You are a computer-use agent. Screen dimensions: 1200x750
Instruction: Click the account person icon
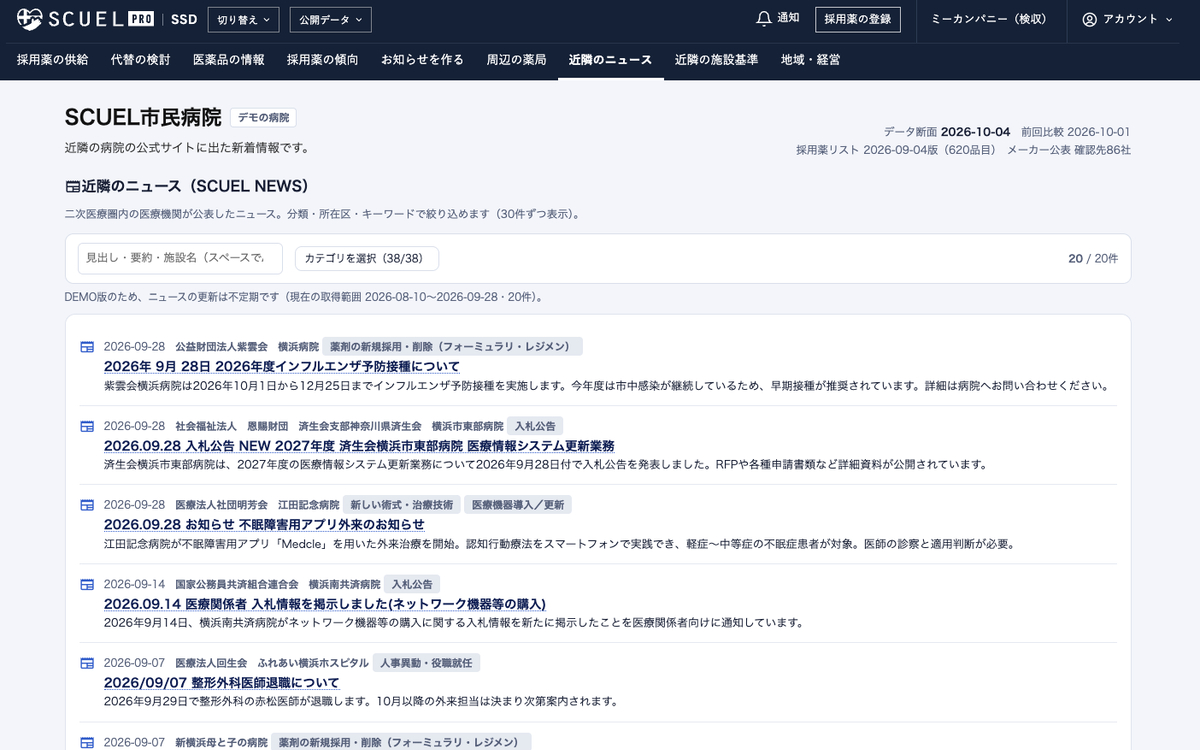click(1090, 19)
